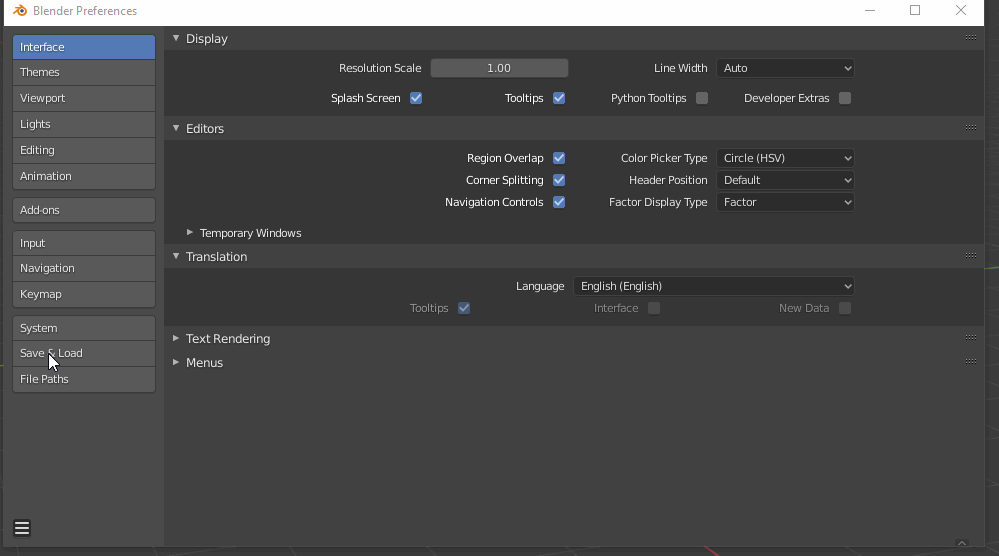
Task: Switch to the Themes tab
Action: (84, 73)
